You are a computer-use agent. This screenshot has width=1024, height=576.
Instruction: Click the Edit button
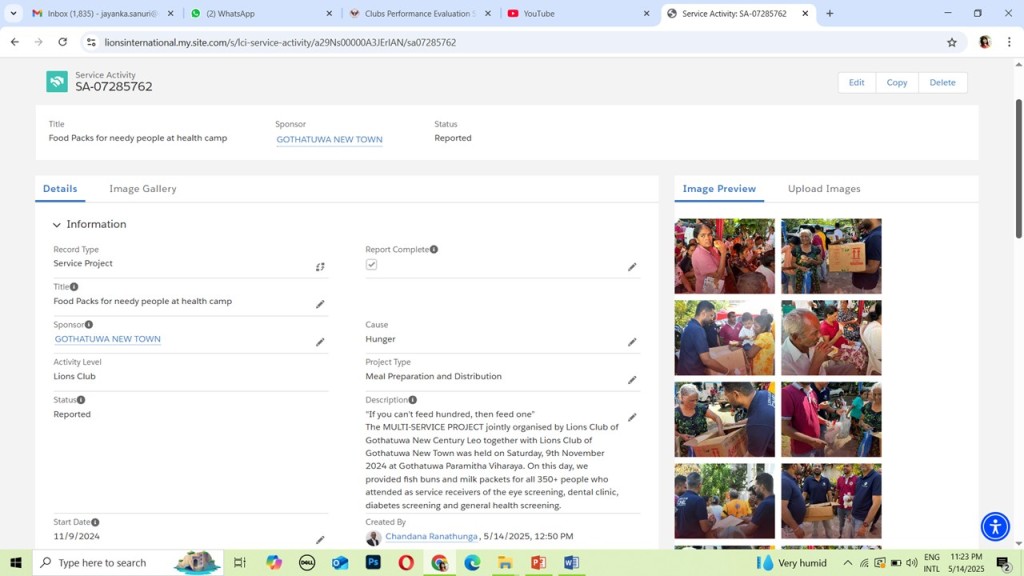tap(856, 82)
